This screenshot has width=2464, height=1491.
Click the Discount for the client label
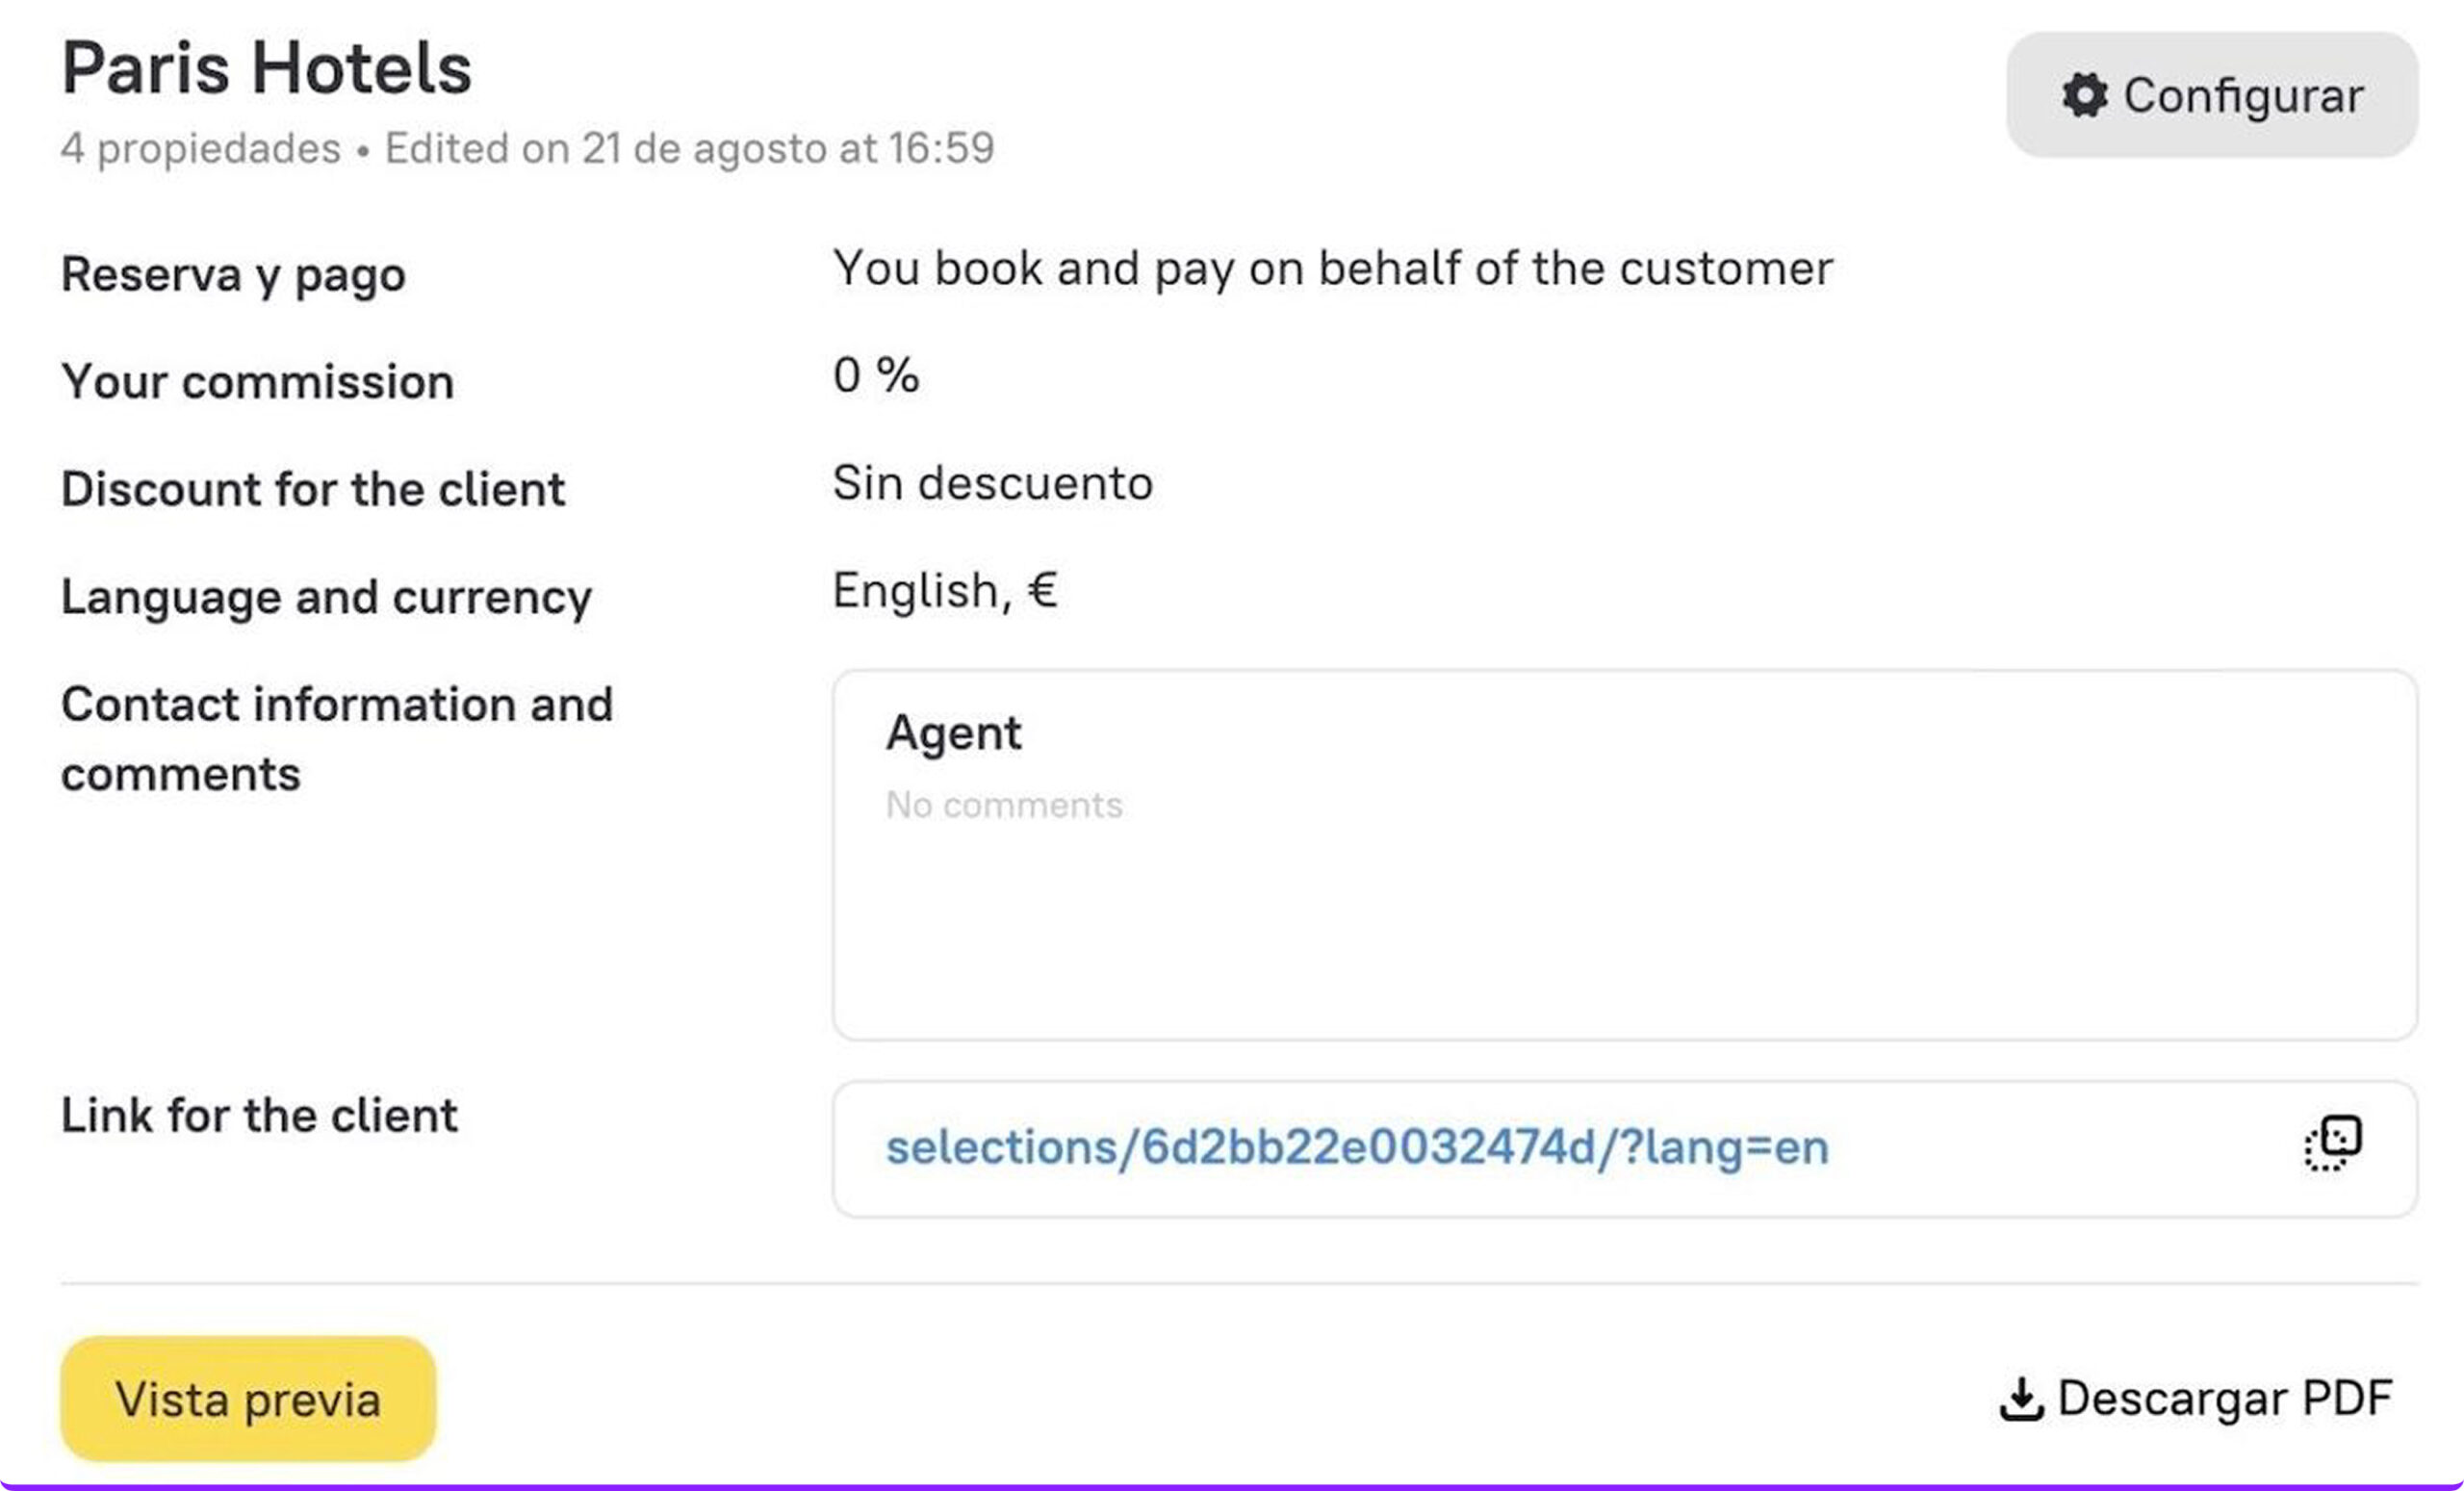tap(313, 489)
